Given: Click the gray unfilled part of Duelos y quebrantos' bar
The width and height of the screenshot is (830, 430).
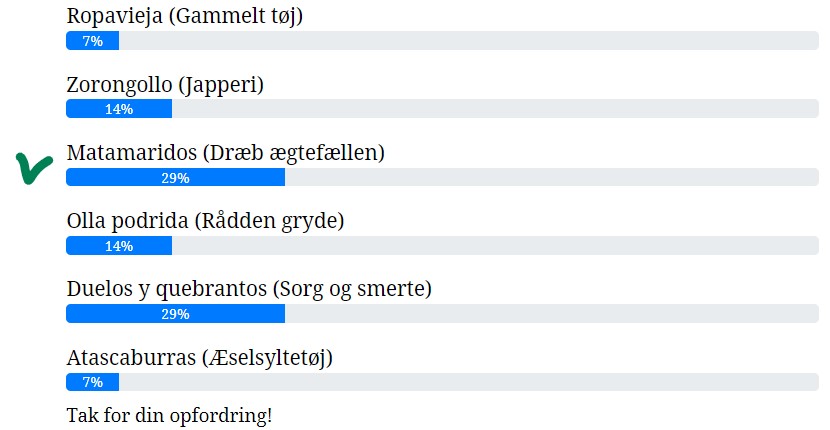Looking at the screenshot, I should (x=552, y=314).
